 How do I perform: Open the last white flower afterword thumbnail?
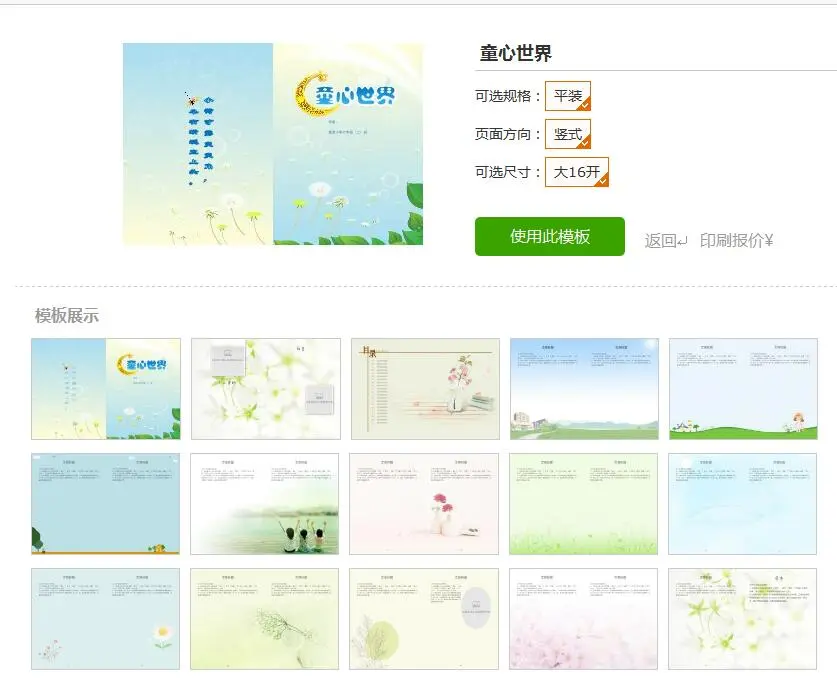(x=743, y=619)
